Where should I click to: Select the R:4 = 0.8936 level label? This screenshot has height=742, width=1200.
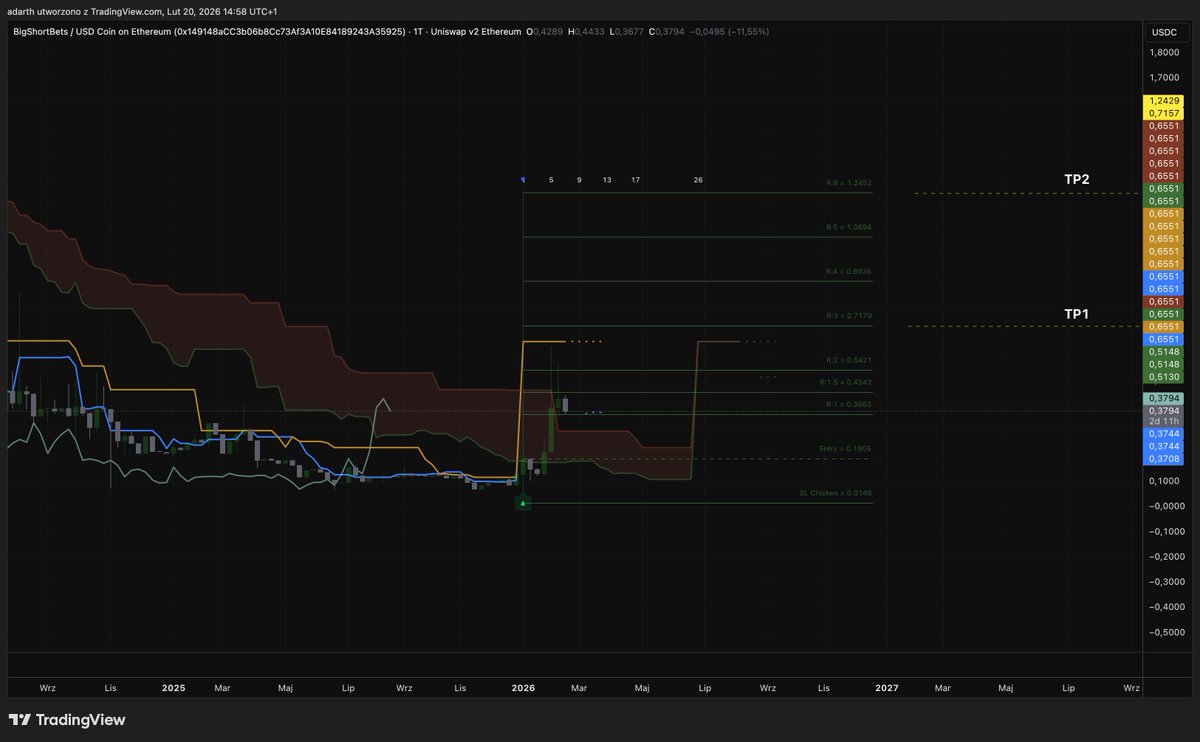849,271
